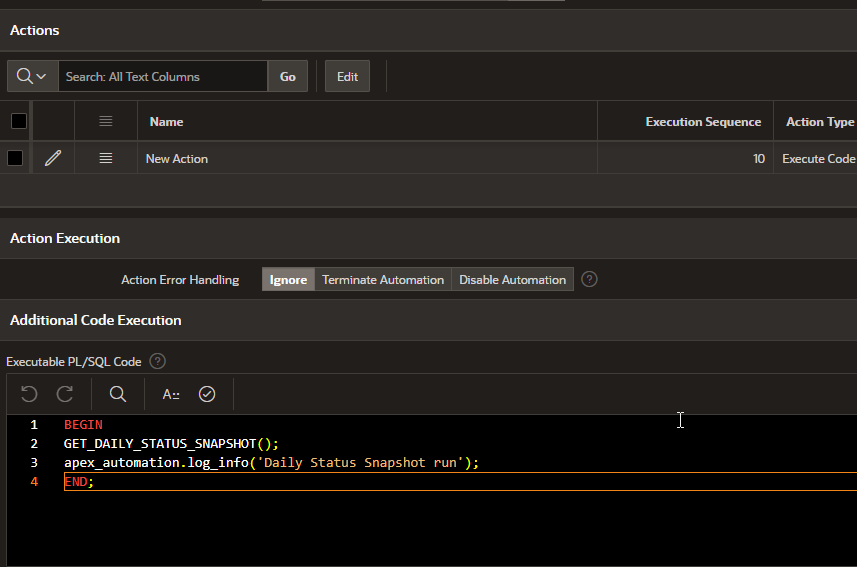Click the Validate checkmark icon in editor
Viewport: 857px width, 567px height.
[x=207, y=394]
